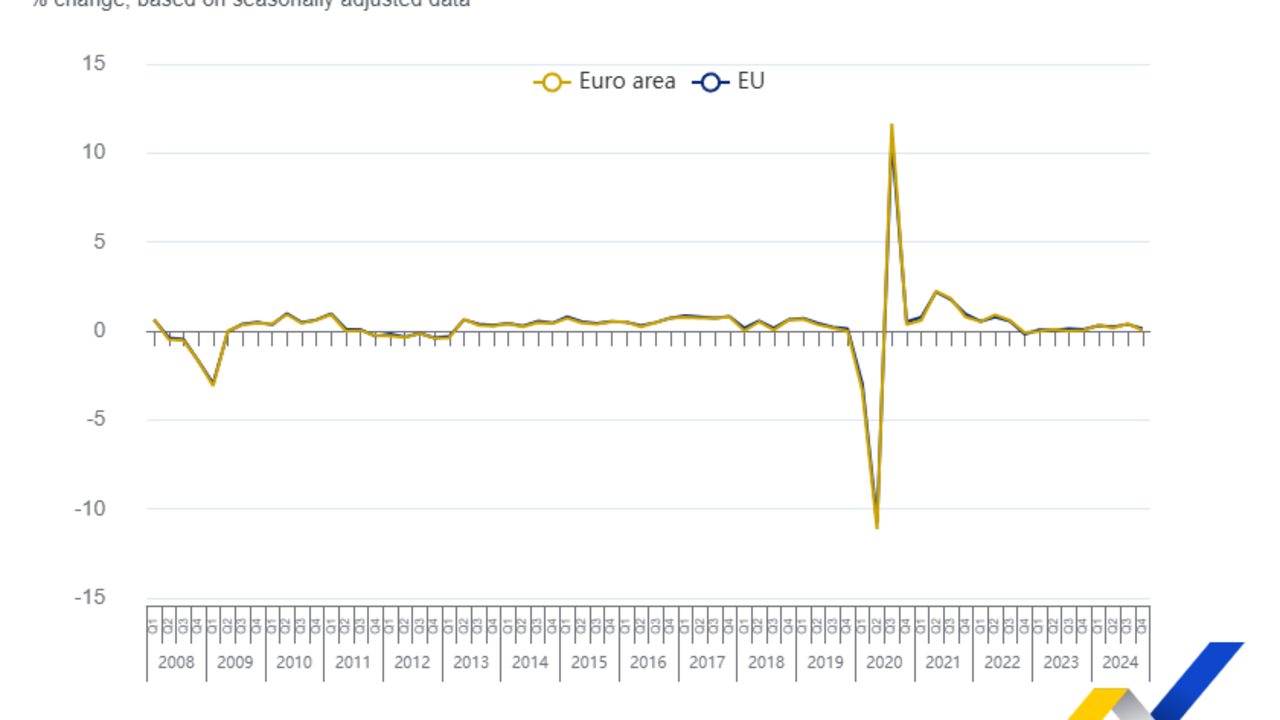Toggle the EU legend series

(x=750, y=82)
